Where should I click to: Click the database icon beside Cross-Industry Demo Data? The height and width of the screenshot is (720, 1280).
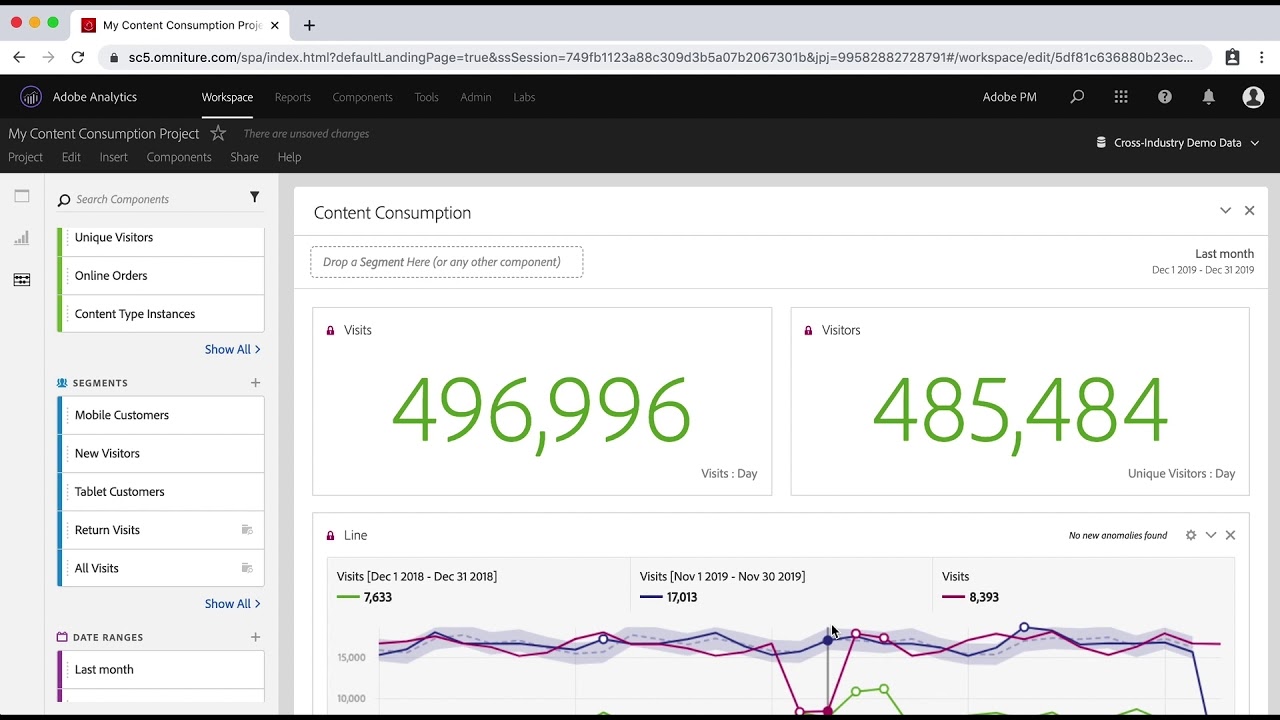click(x=1101, y=143)
